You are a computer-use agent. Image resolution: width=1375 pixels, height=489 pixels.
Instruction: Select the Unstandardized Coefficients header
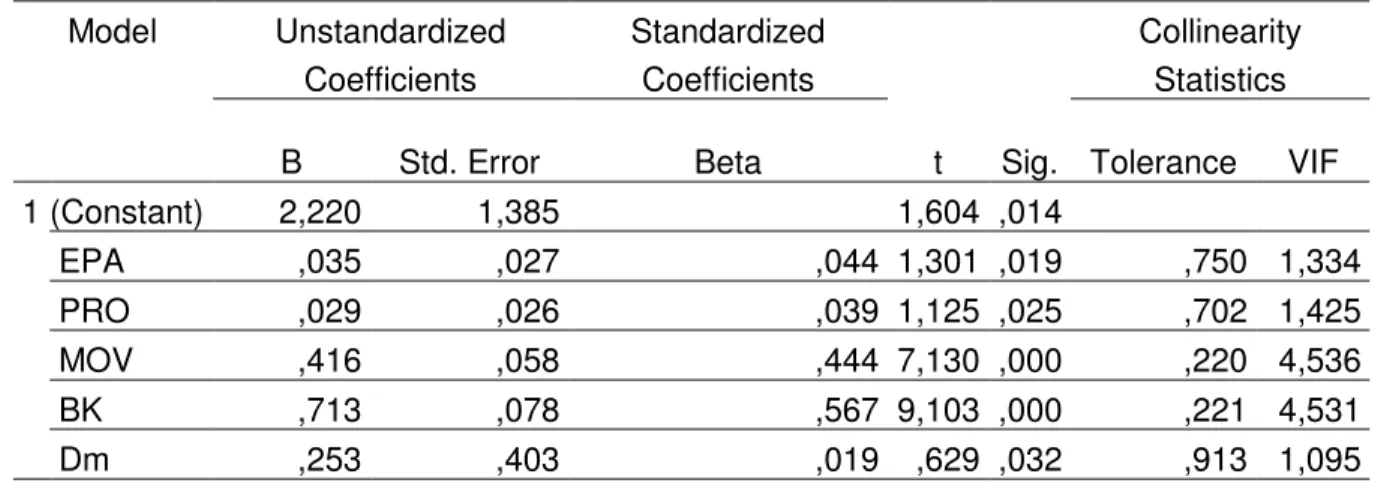click(389, 56)
